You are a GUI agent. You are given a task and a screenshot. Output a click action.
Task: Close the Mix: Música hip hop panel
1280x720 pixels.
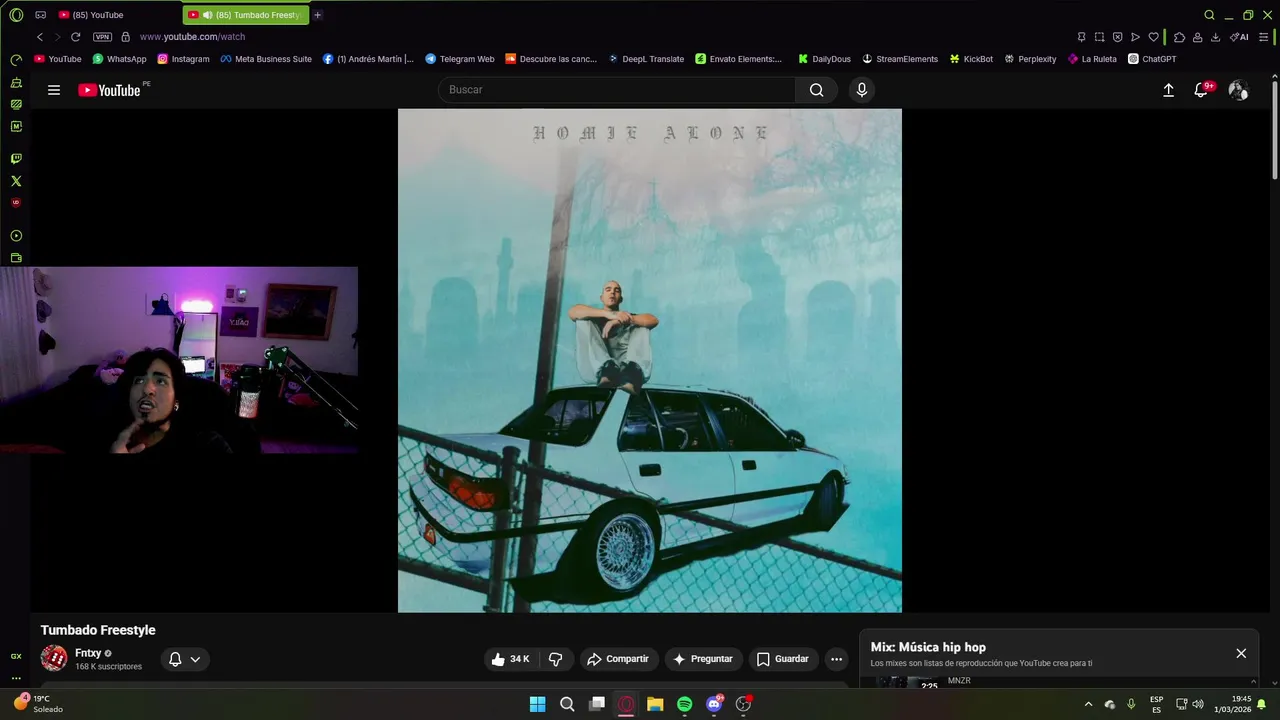pos(1241,653)
